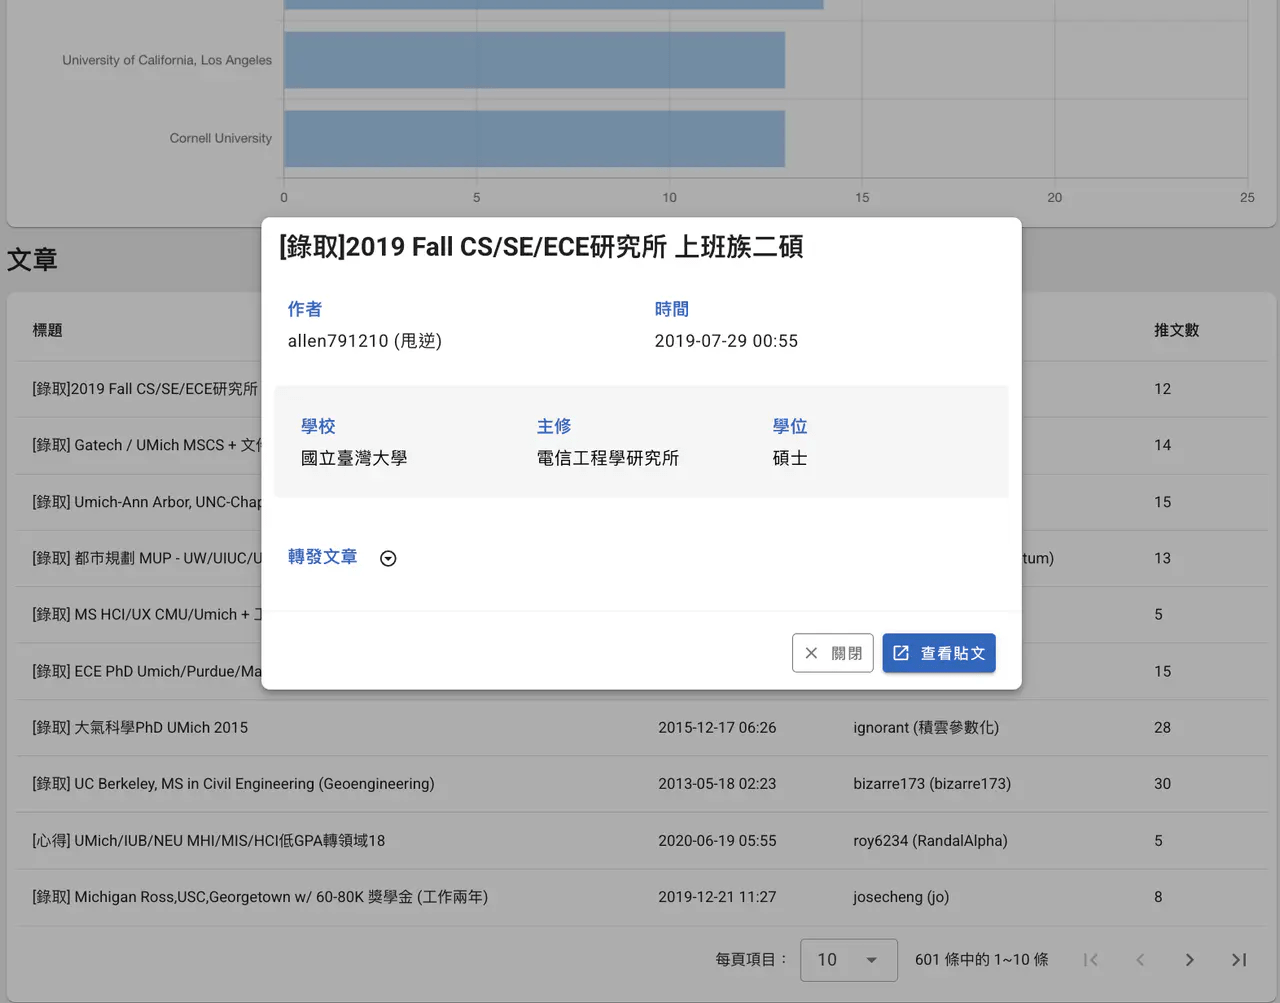
Task: Click the date 2019-12-21 11:27
Action: 717,897
